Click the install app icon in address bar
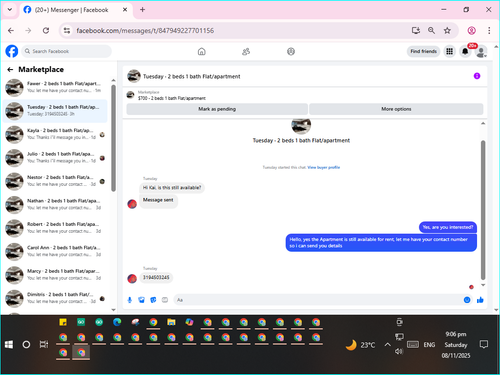The height and width of the screenshot is (375, 500). click(415, 31)
